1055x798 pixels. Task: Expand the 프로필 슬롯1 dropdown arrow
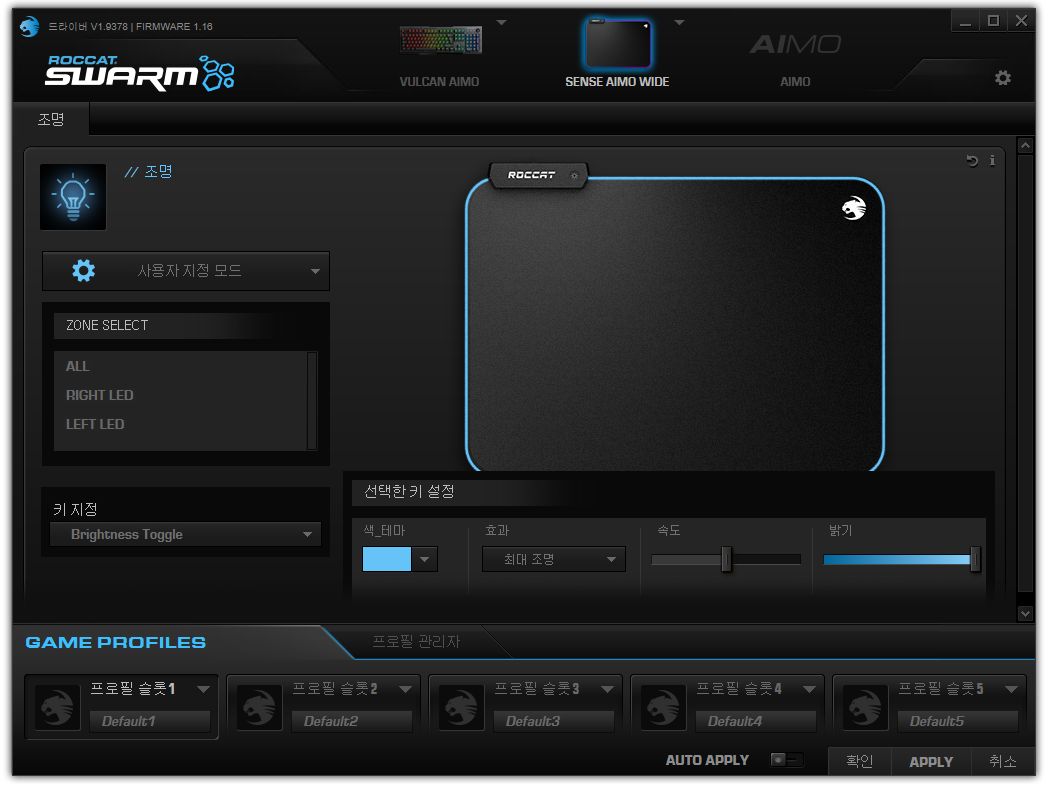203,689
